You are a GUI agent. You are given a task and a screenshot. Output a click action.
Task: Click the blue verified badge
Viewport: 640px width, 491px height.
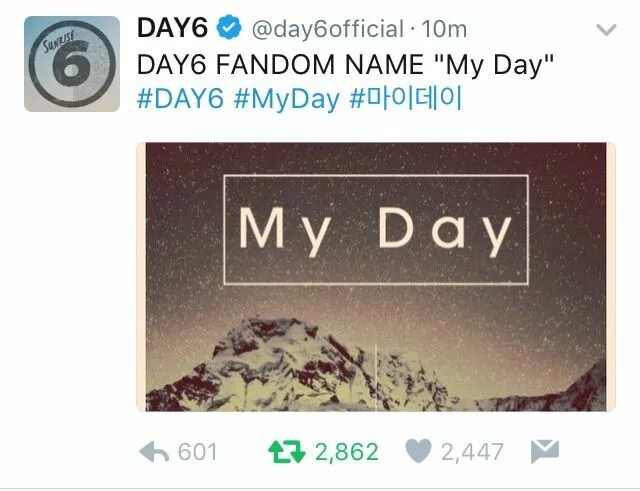coord(229,28)
